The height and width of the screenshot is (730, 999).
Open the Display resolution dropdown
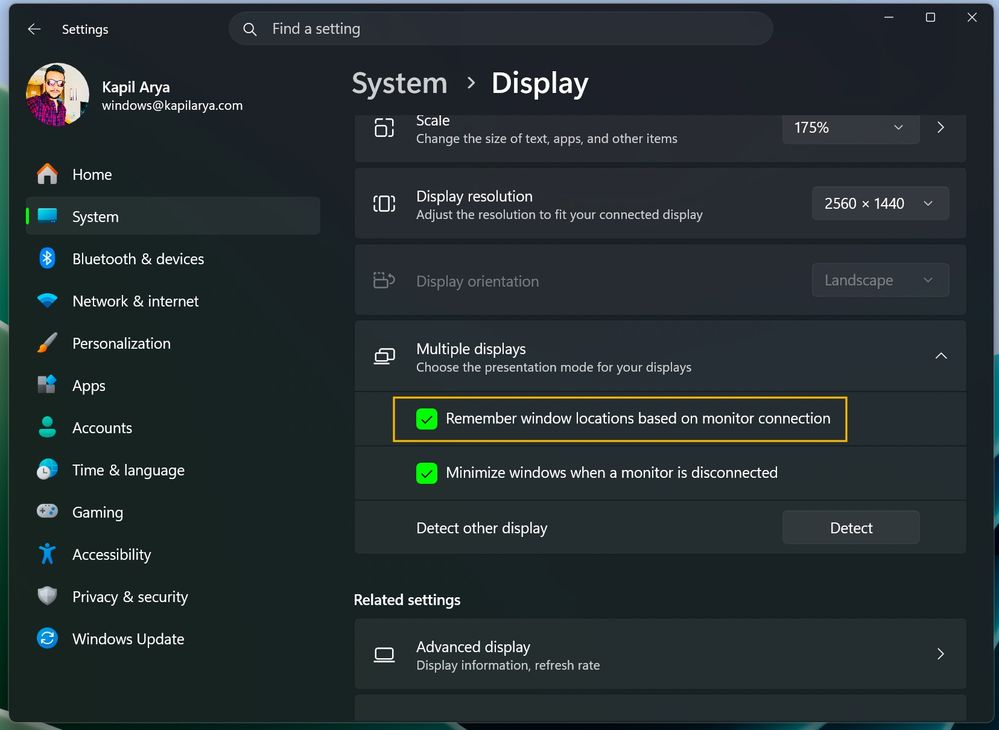click(879, 204)
